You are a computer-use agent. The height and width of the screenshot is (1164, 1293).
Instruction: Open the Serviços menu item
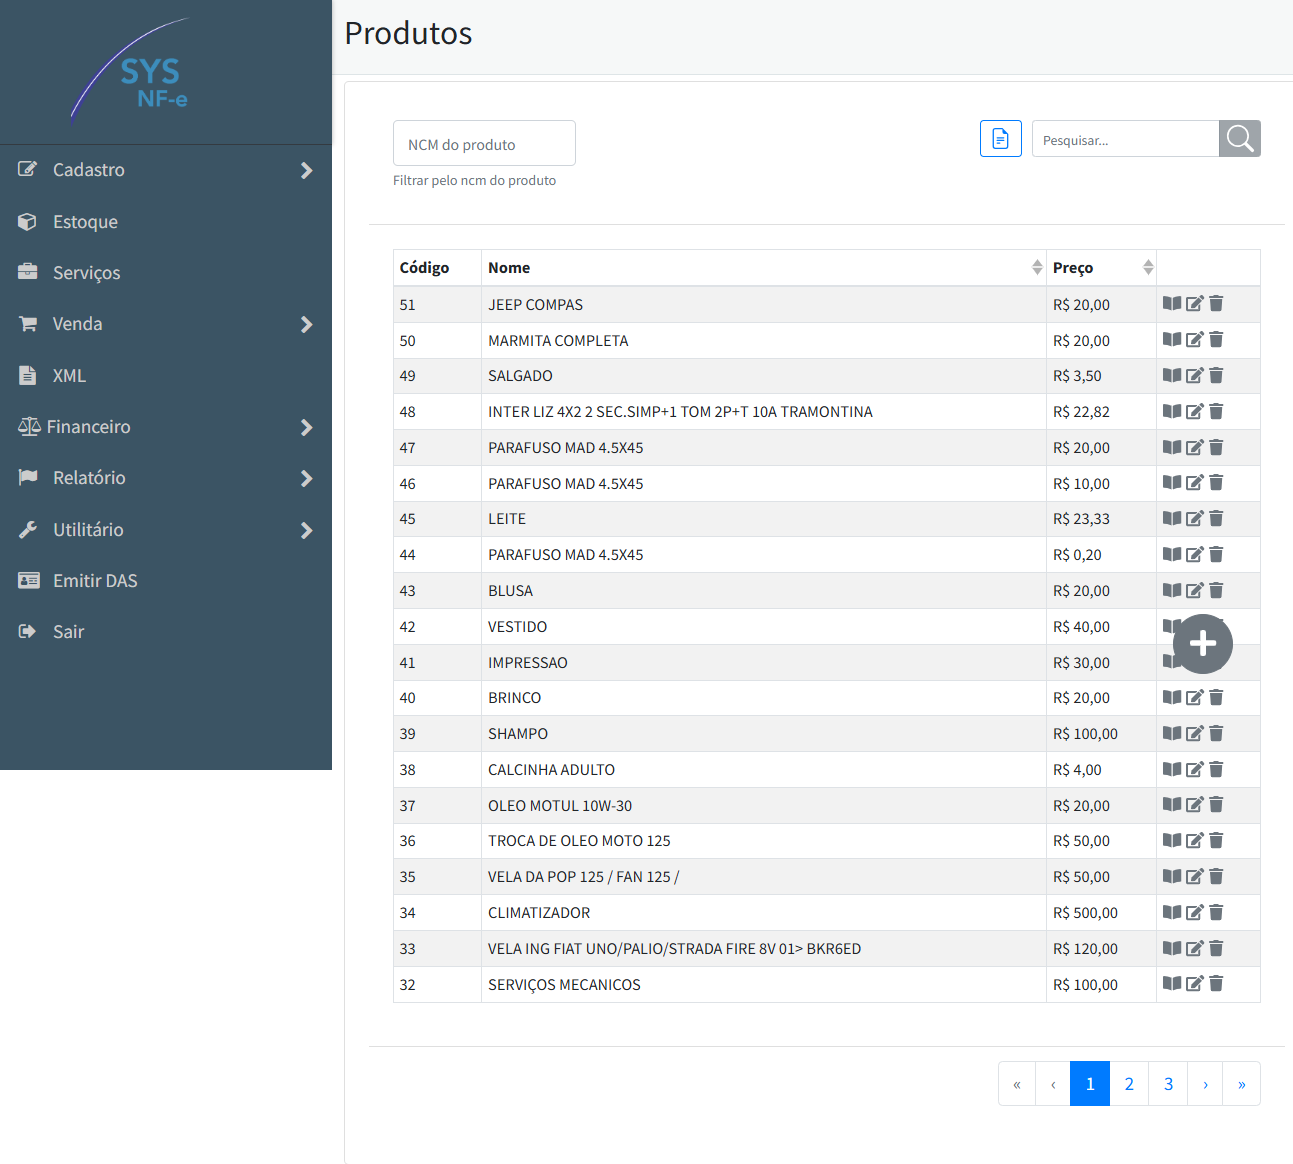166,273
